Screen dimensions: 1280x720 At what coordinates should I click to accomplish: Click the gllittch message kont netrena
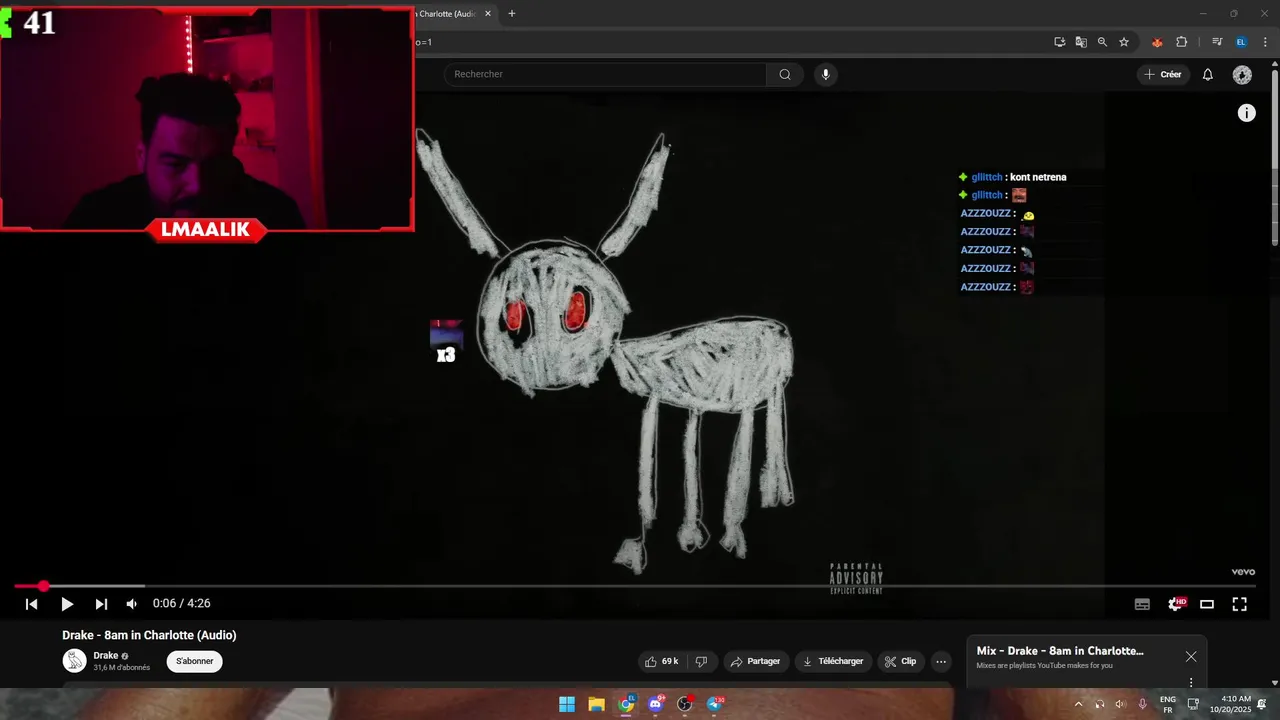[x=1038, y=177]
